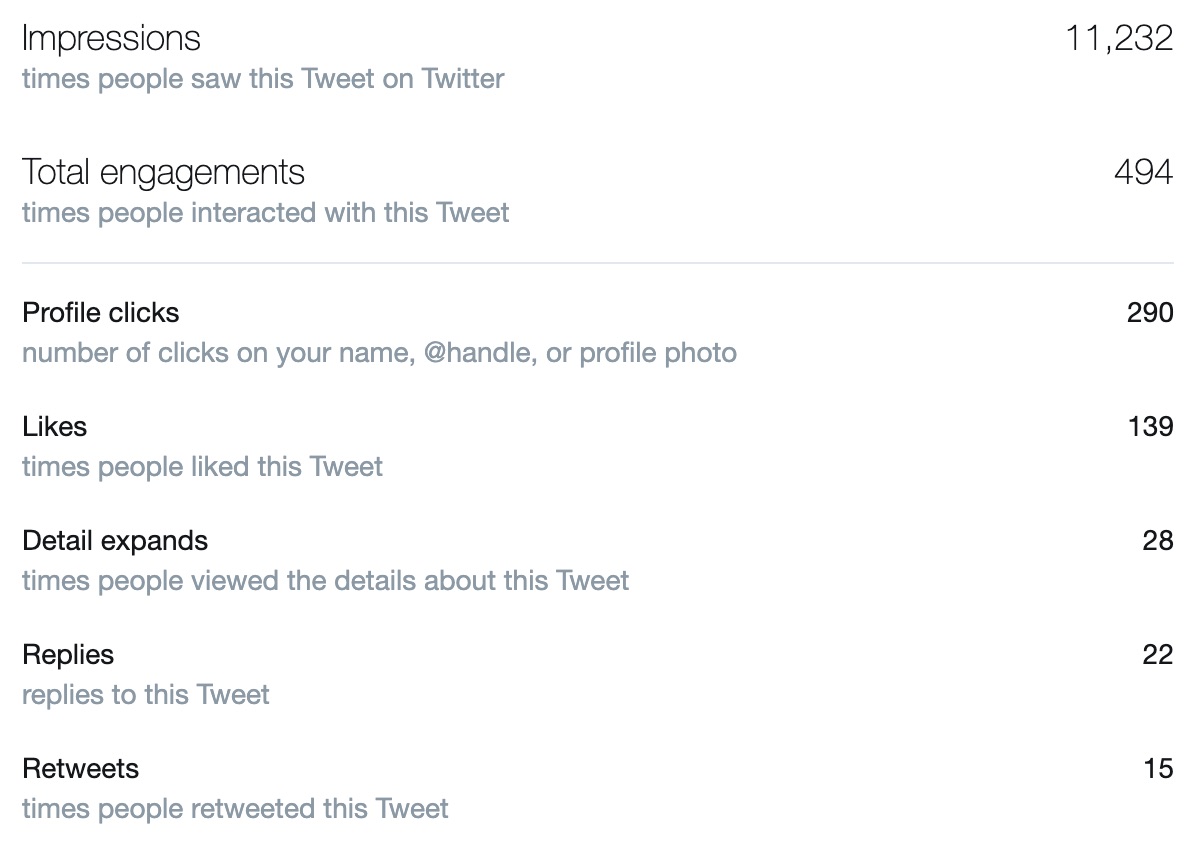Click the '@handle, or profile photo' description text

tap(580, 353)
